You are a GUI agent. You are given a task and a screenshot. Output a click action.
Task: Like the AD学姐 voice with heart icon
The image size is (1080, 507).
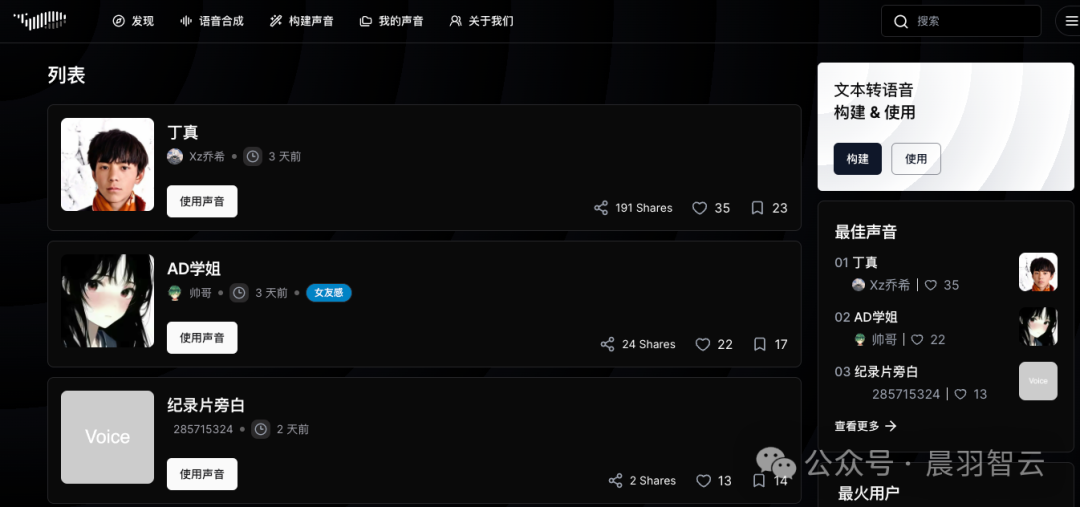702,344
